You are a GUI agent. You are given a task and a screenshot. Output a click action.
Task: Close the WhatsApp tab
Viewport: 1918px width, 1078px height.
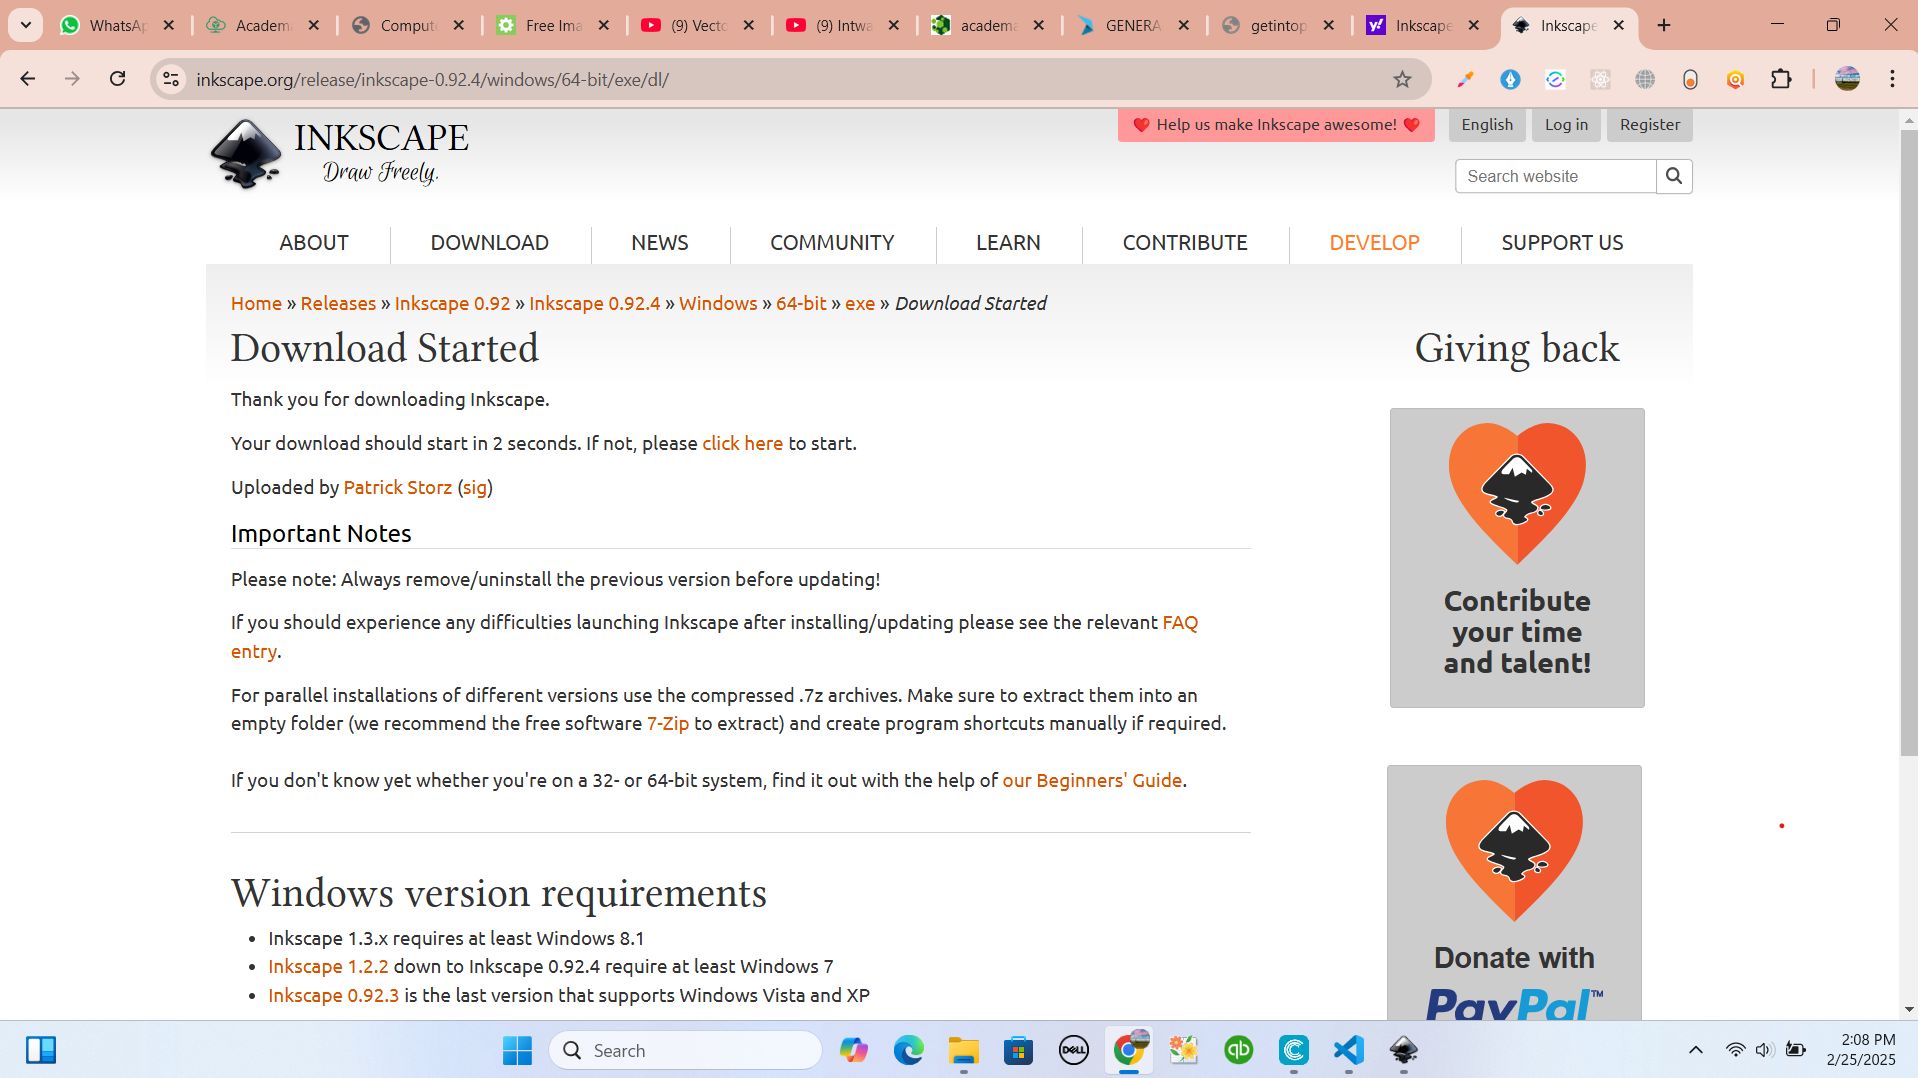tap(168, 25)
